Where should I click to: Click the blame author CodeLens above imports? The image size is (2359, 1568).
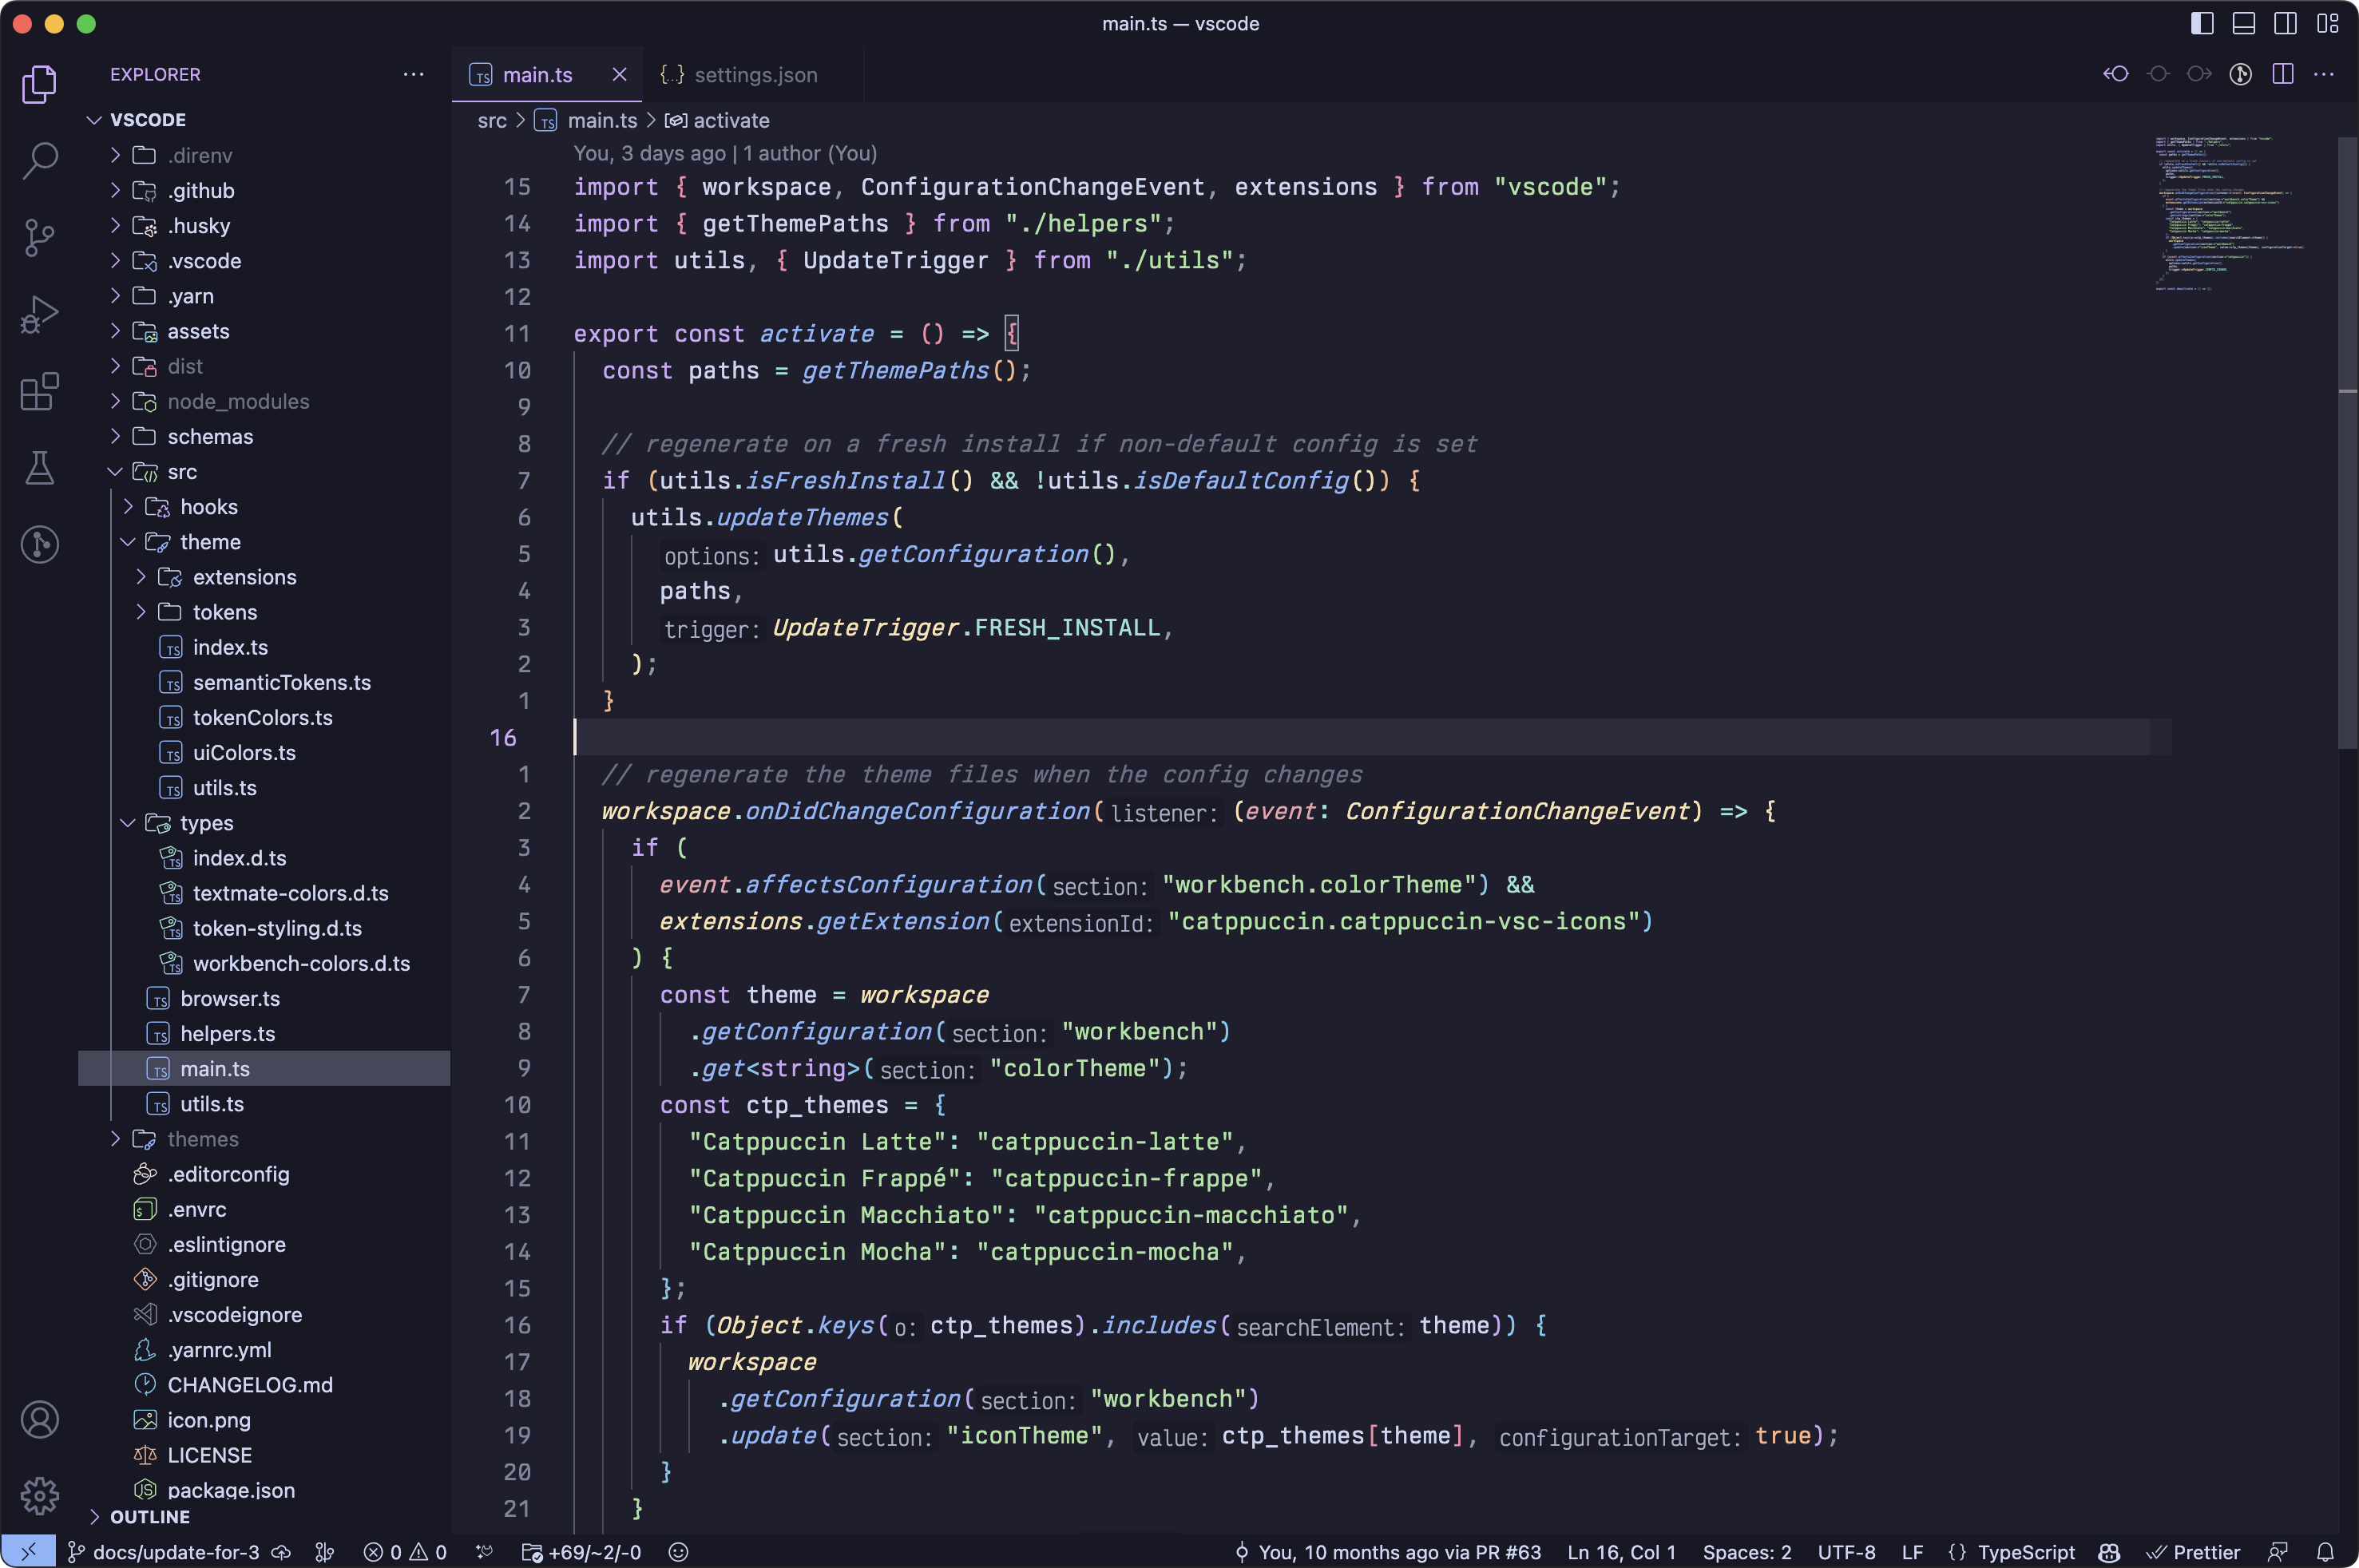coord(725,154)
